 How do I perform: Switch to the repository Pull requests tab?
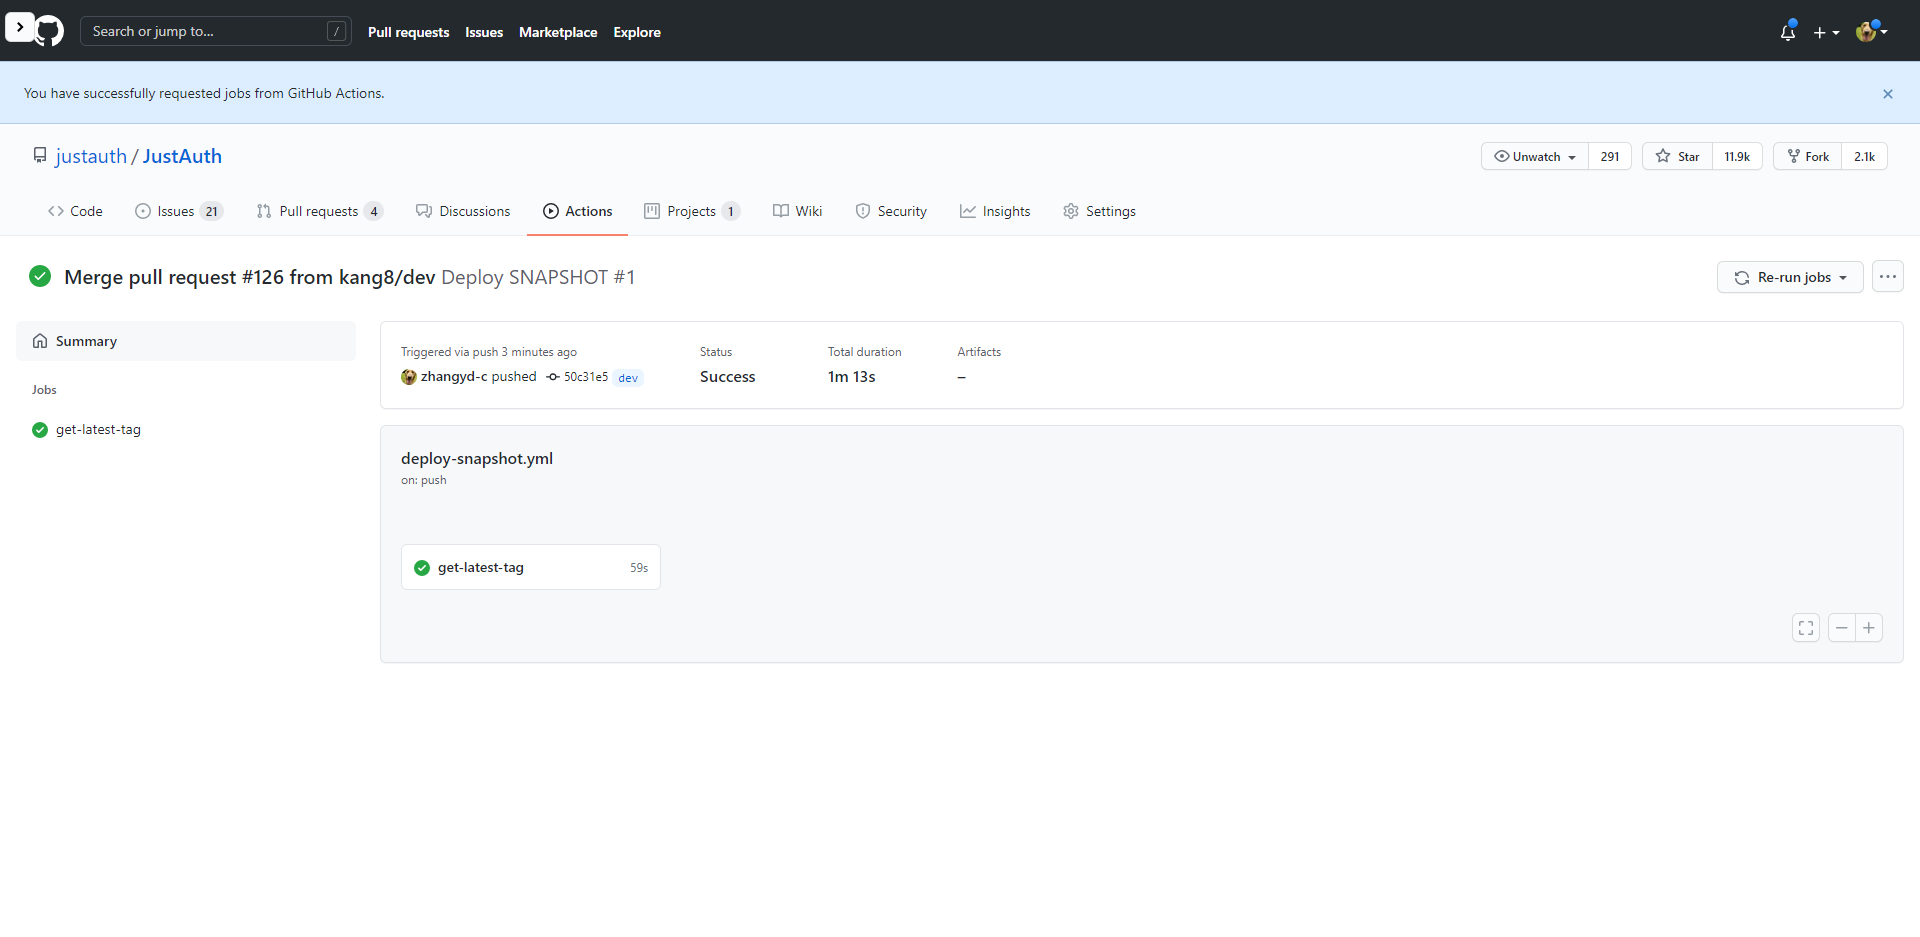click(319, 211)
